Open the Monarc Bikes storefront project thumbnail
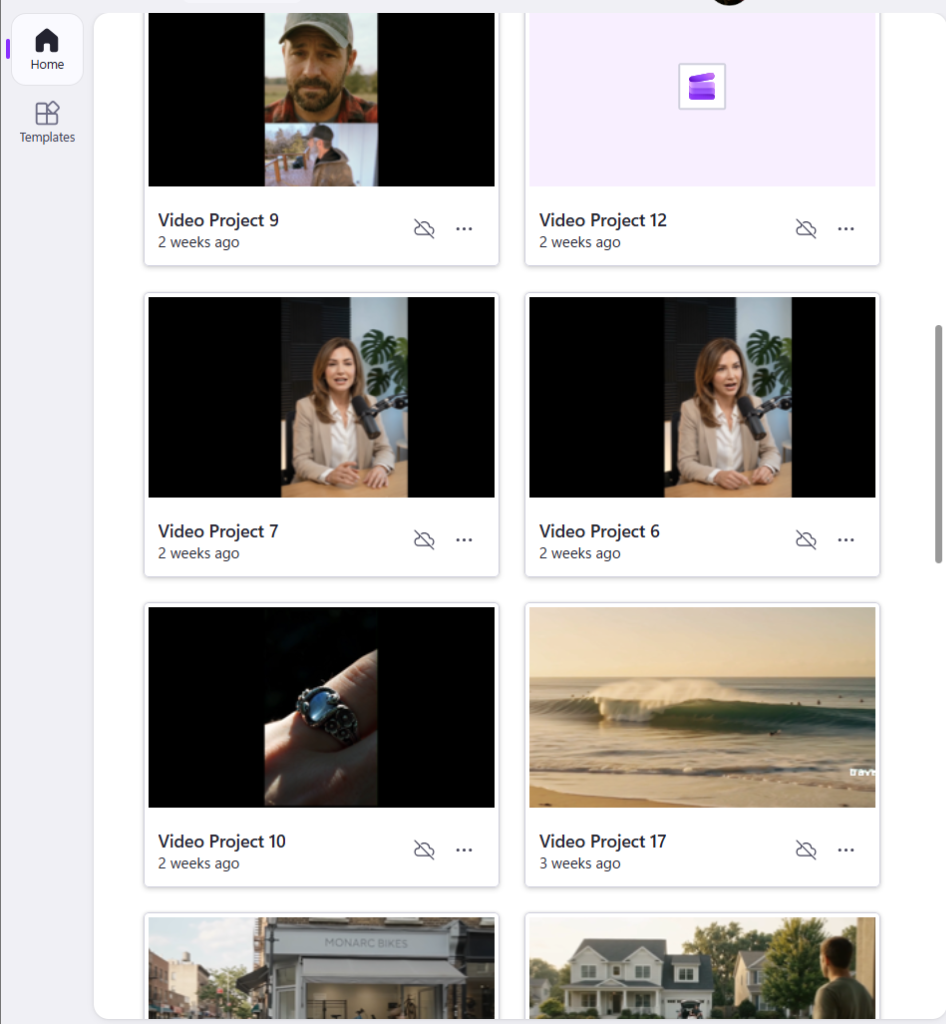946x1024 pixels. [321, 968]
